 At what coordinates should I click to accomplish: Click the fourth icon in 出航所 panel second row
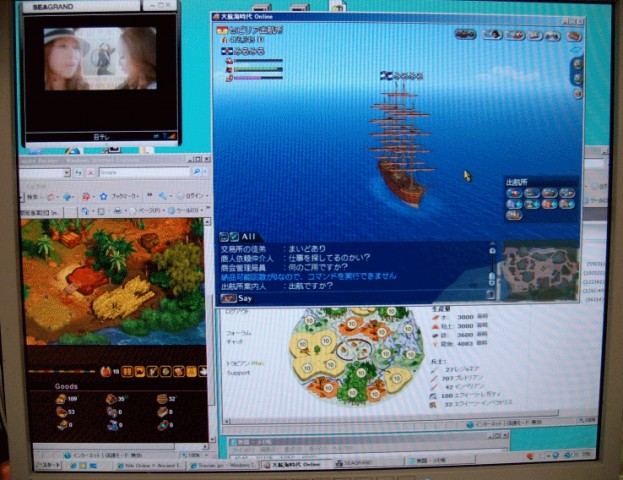click(567, 204)
